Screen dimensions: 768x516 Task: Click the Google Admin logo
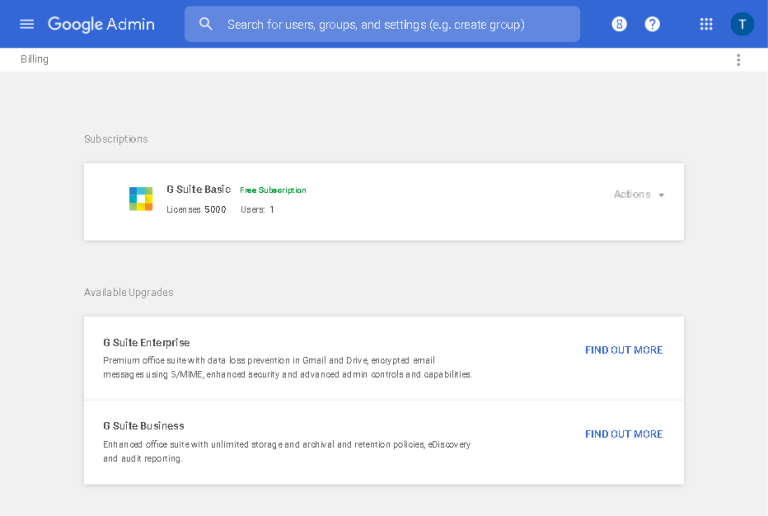(x=101, y=24)
